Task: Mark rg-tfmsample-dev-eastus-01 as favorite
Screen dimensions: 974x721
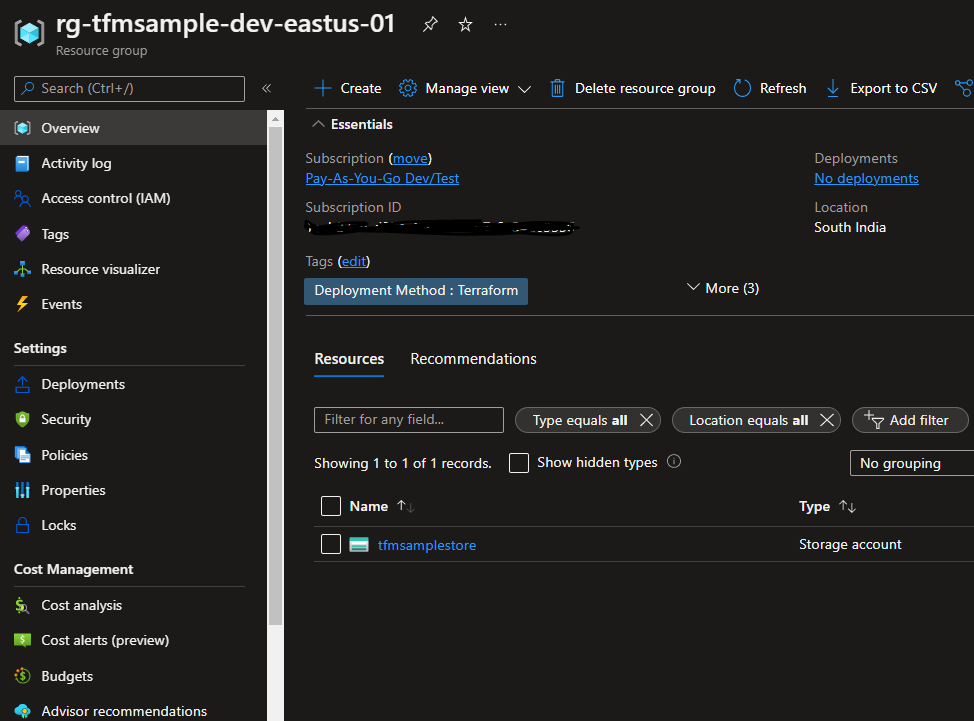Action: click(464, 24)
